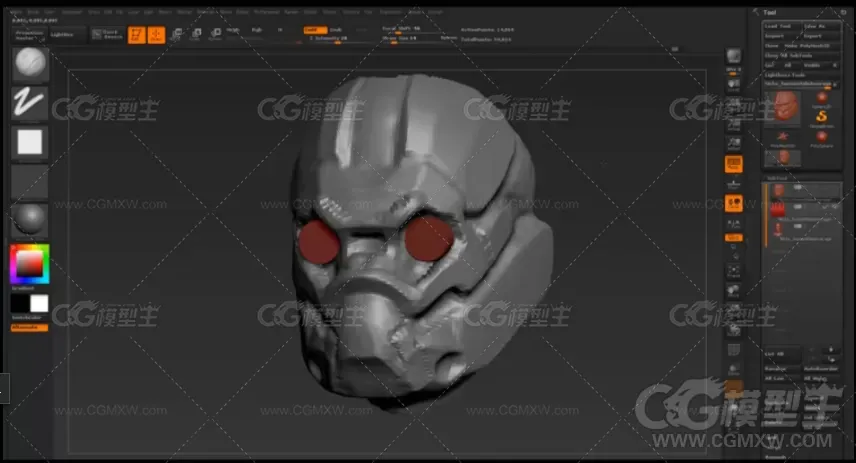Viewport: 856px width, 463px height.
Task: Expand the SubTool section header
Action: point(777,178)
